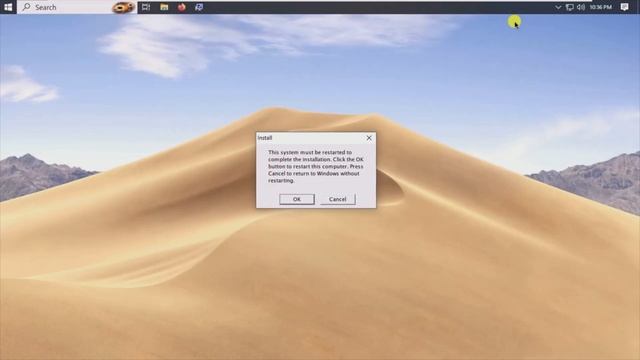Open Task View from the taskbar

tap(146, 7)
